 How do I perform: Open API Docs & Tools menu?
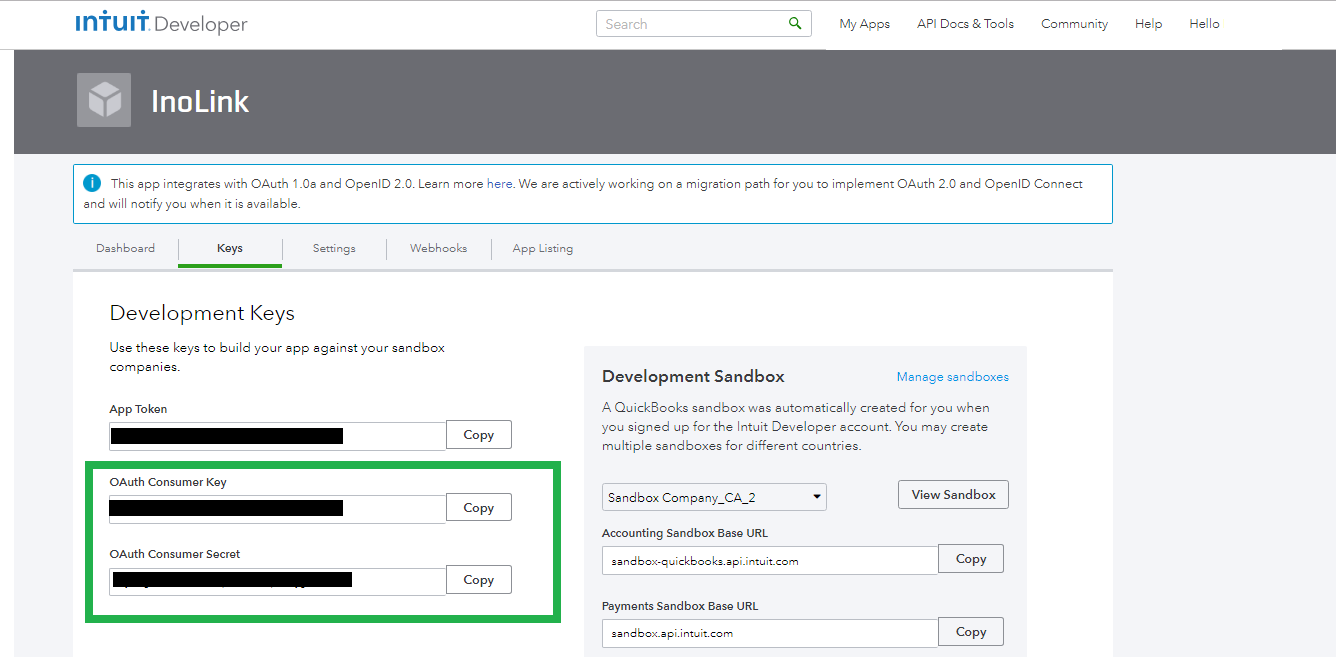pyautogui.click(x=965, y=24)
